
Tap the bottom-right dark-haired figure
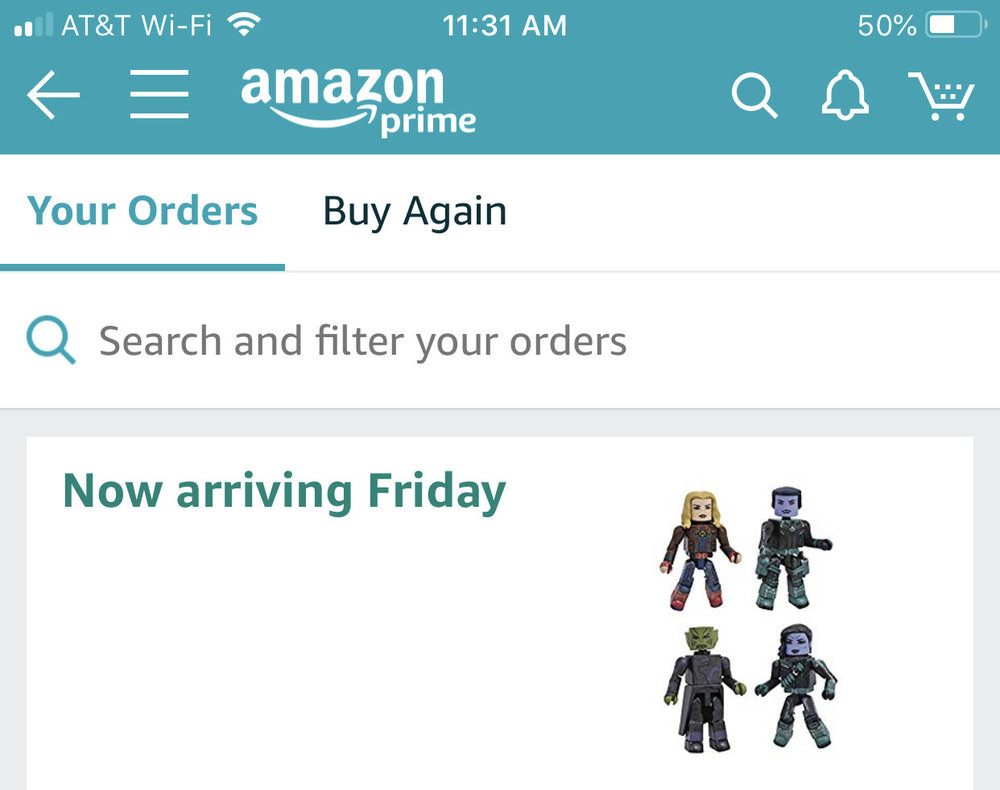tap(797, 687)
